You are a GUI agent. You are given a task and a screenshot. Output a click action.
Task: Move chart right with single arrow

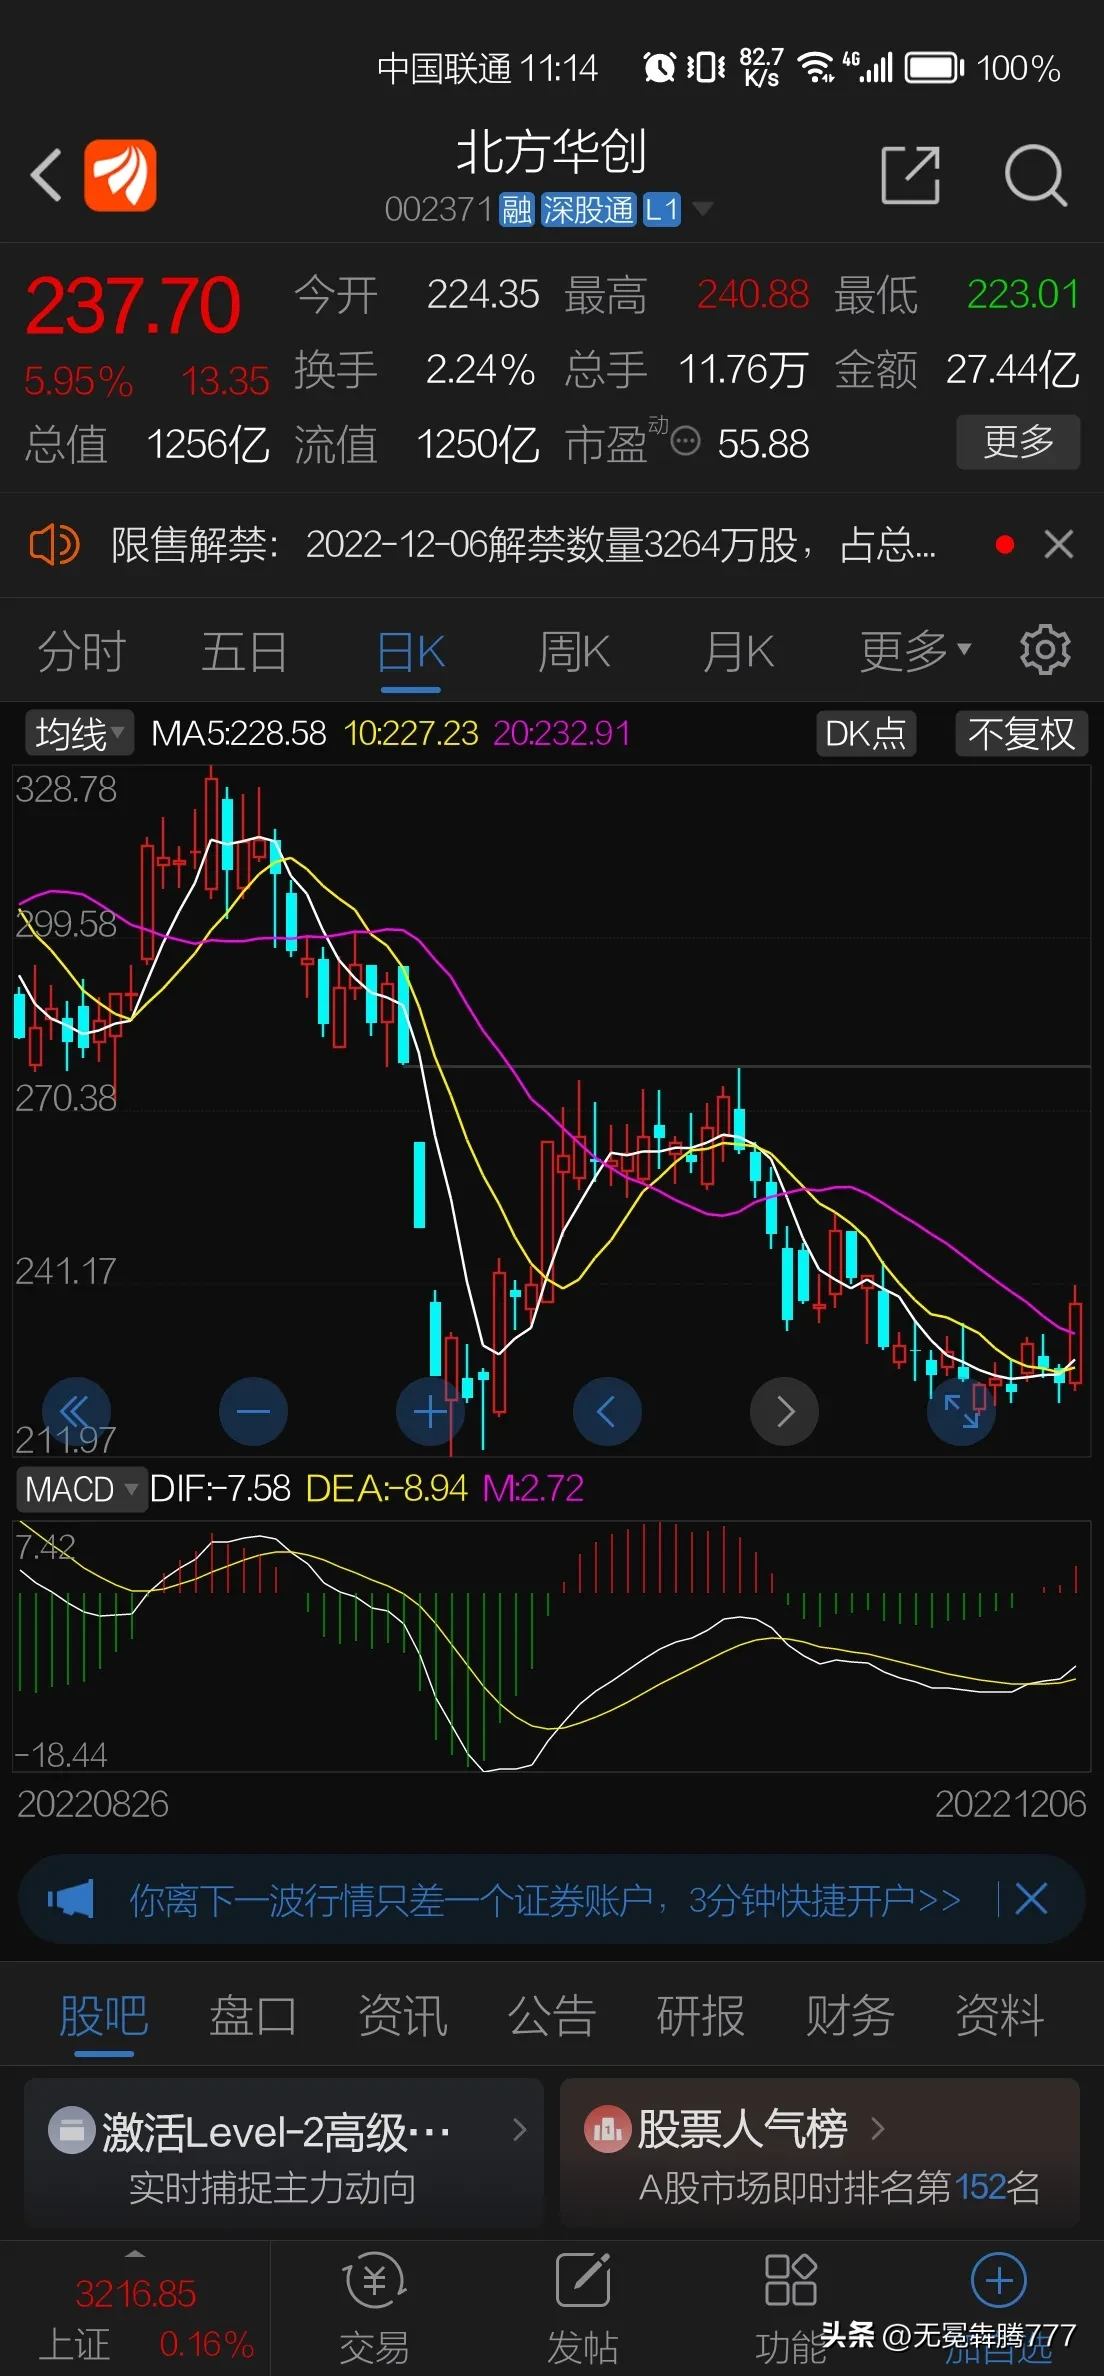(x=785, y=1411)
